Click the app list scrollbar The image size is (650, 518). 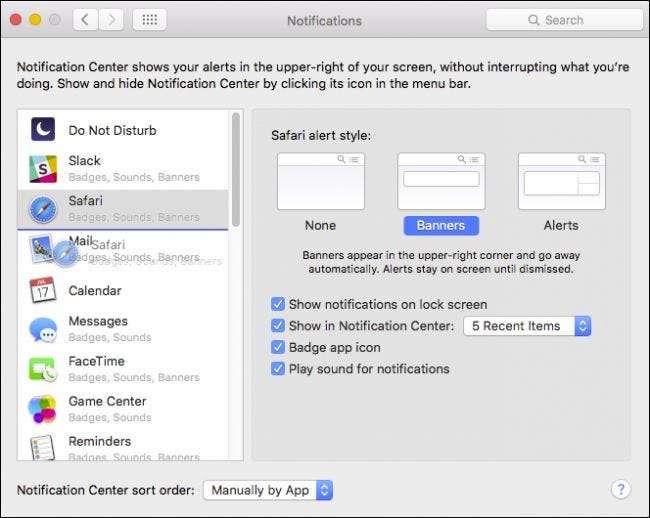click(236, 170)
